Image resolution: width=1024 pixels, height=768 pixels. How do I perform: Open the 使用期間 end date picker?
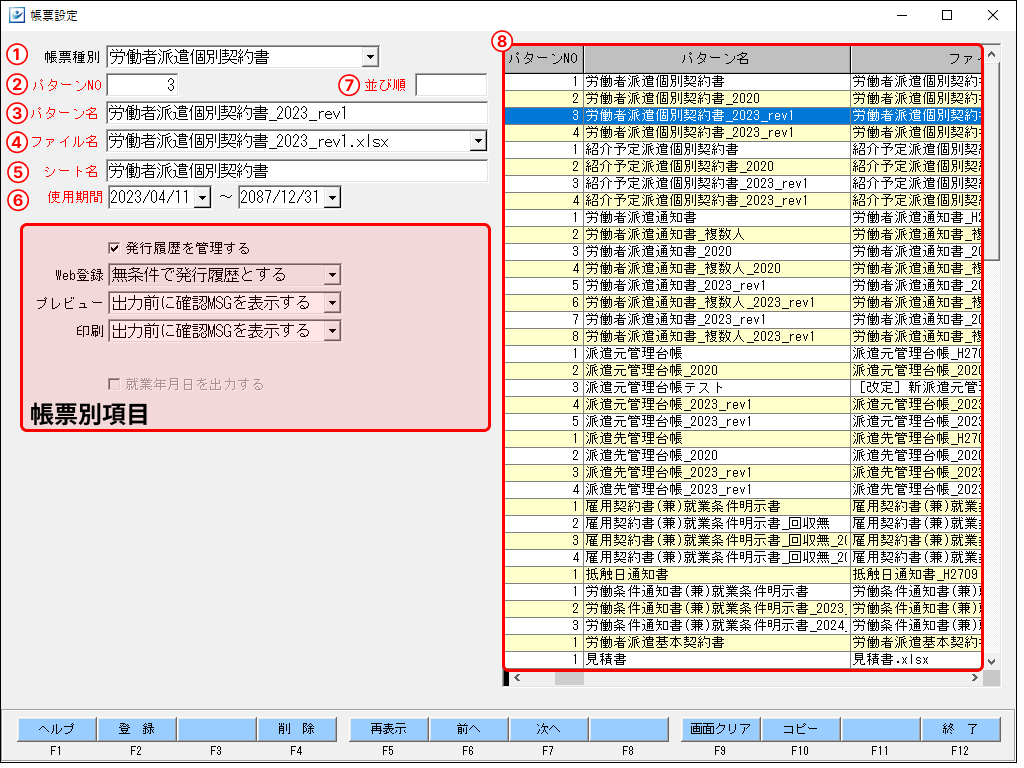pos(331,197)
